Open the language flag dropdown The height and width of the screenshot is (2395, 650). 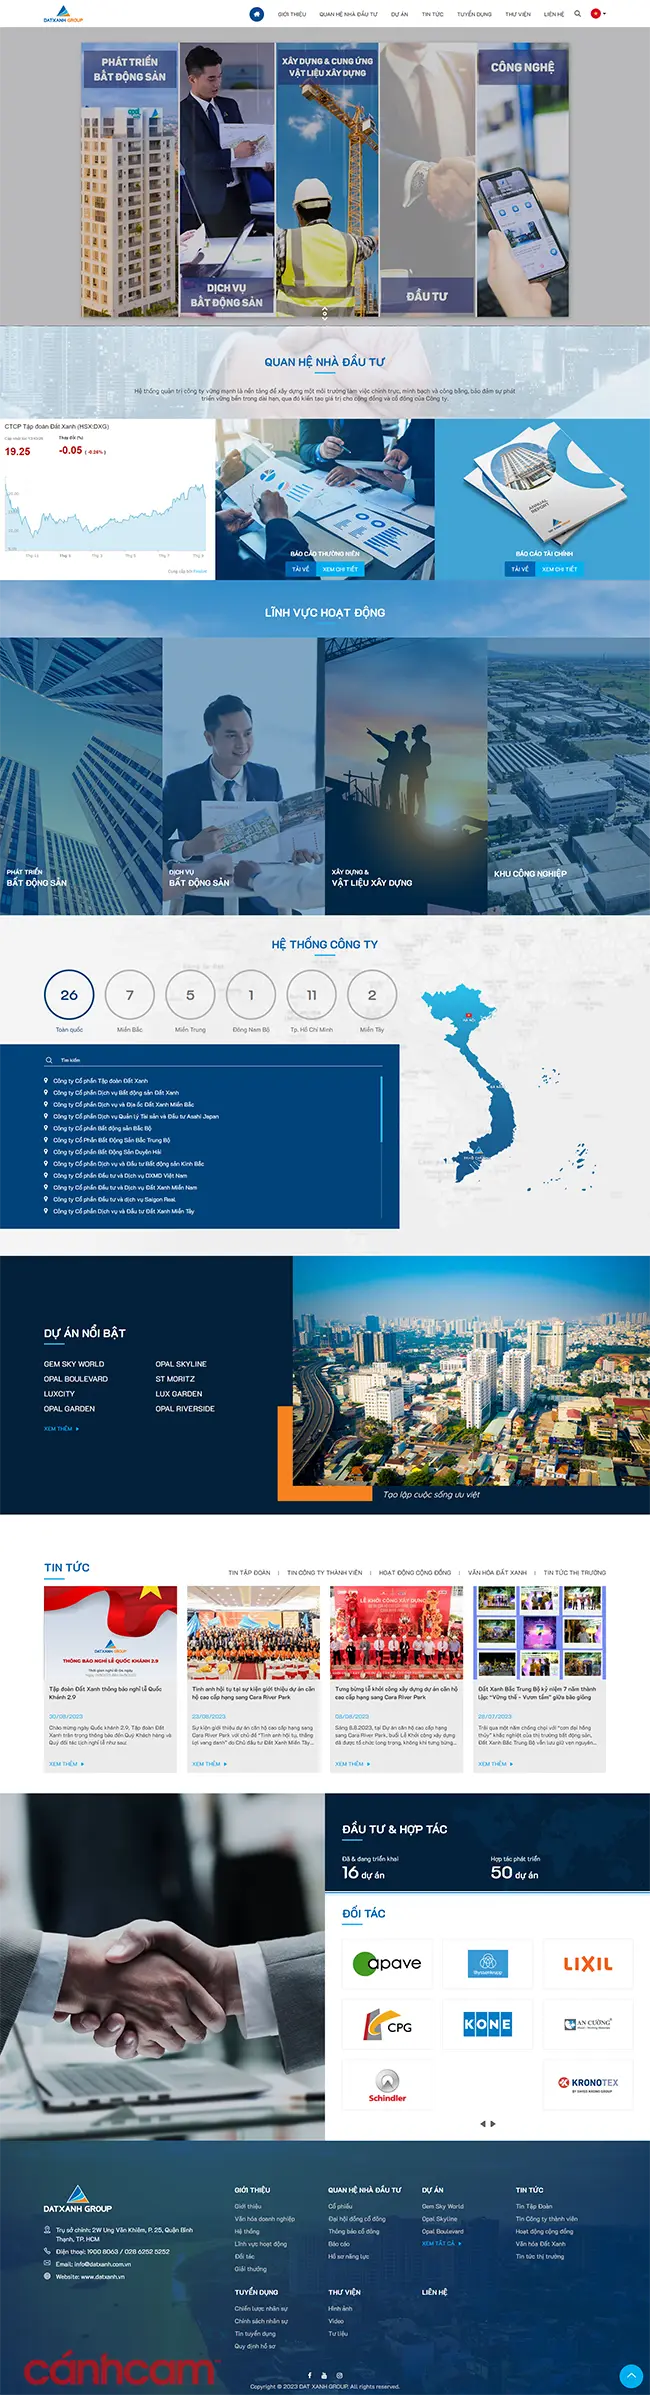click(x=597, y=14)
